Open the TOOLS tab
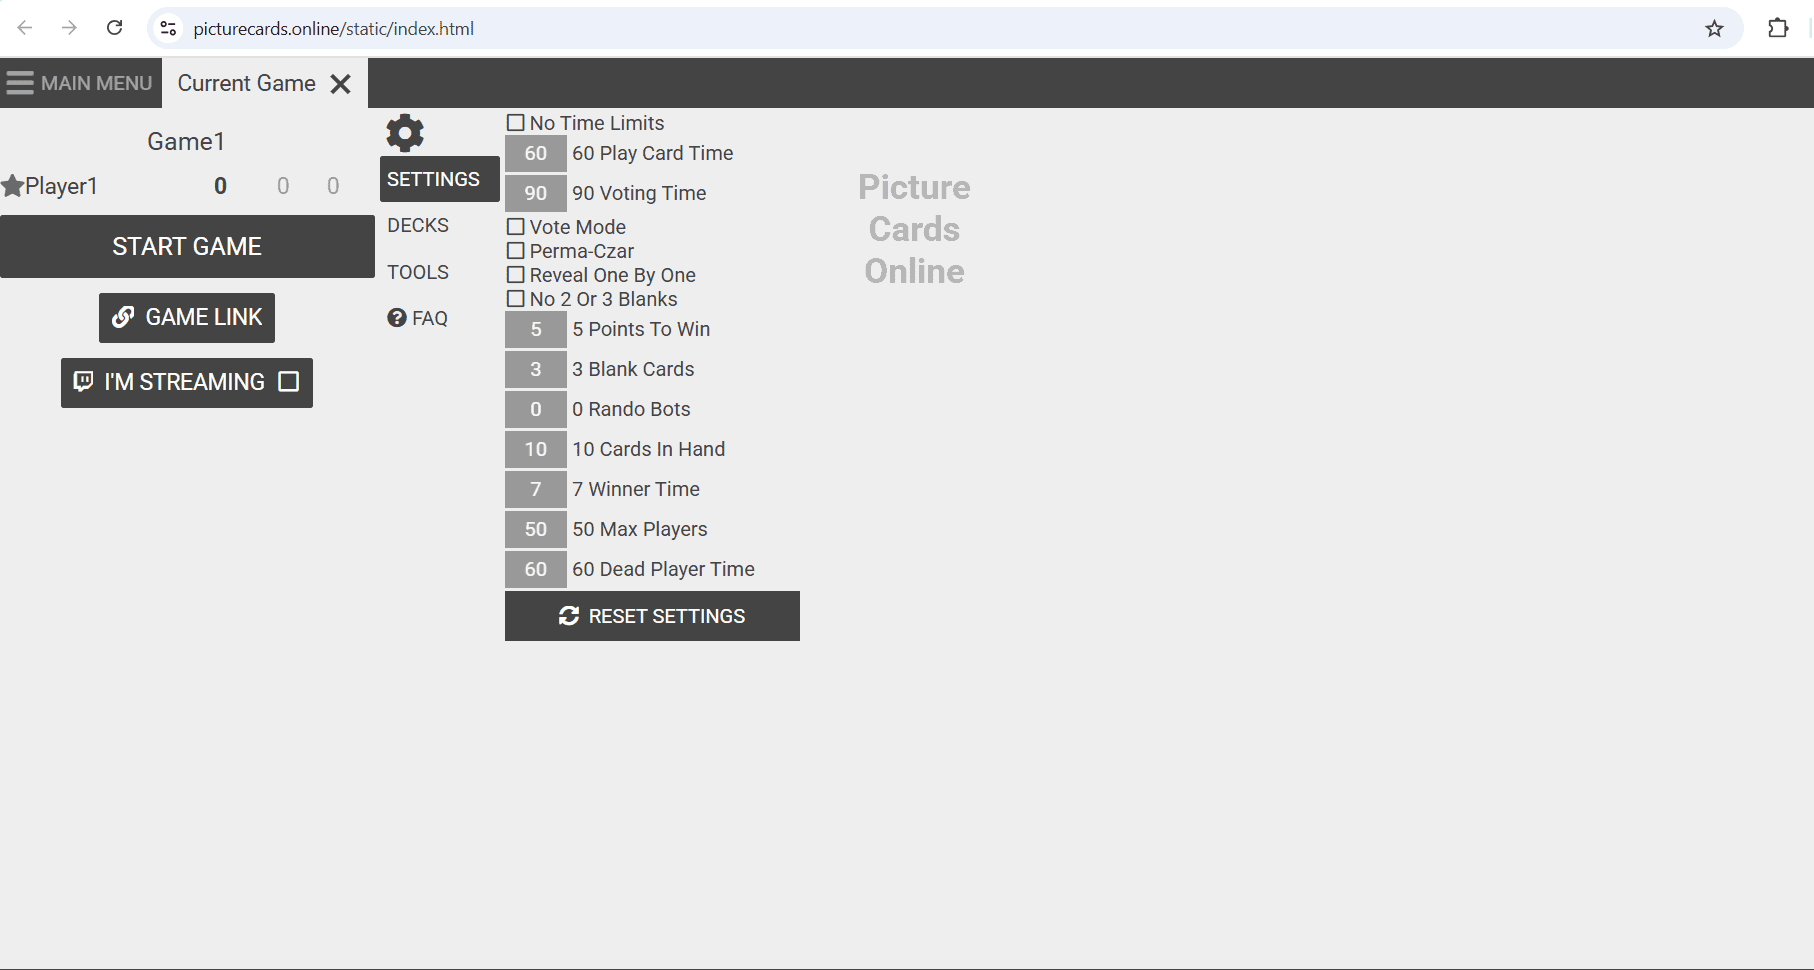Image resolution: width=1814 pixels, height=970 pixels. (418, 272)
